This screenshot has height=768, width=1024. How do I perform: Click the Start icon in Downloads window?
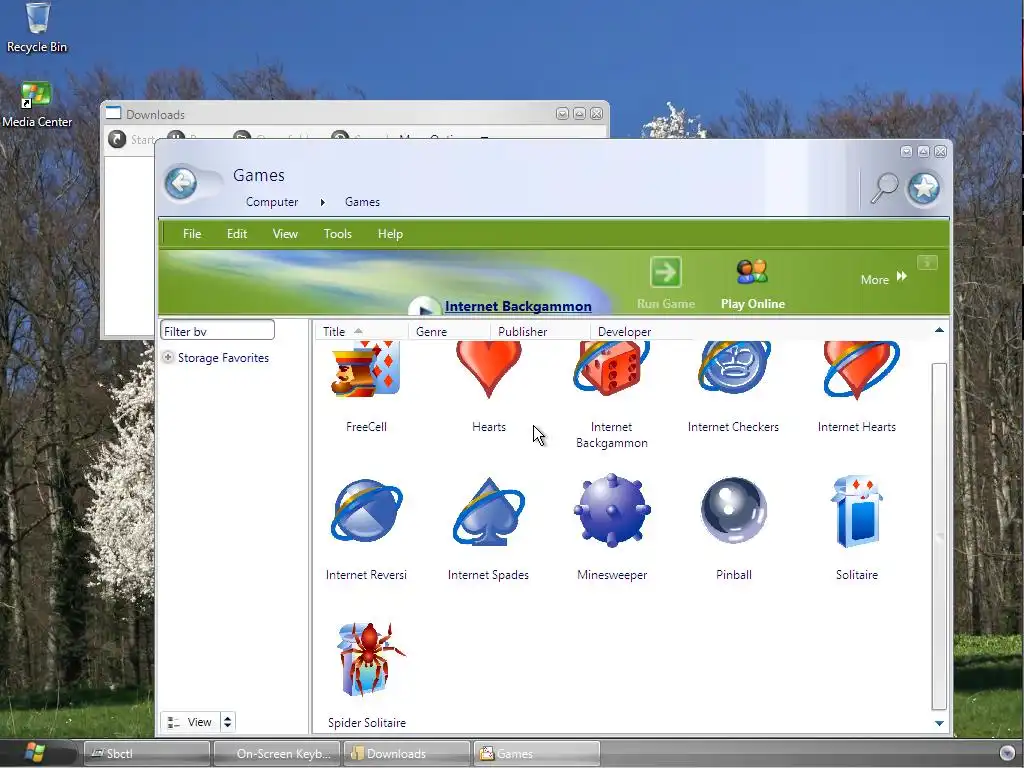tap(117, 139)
